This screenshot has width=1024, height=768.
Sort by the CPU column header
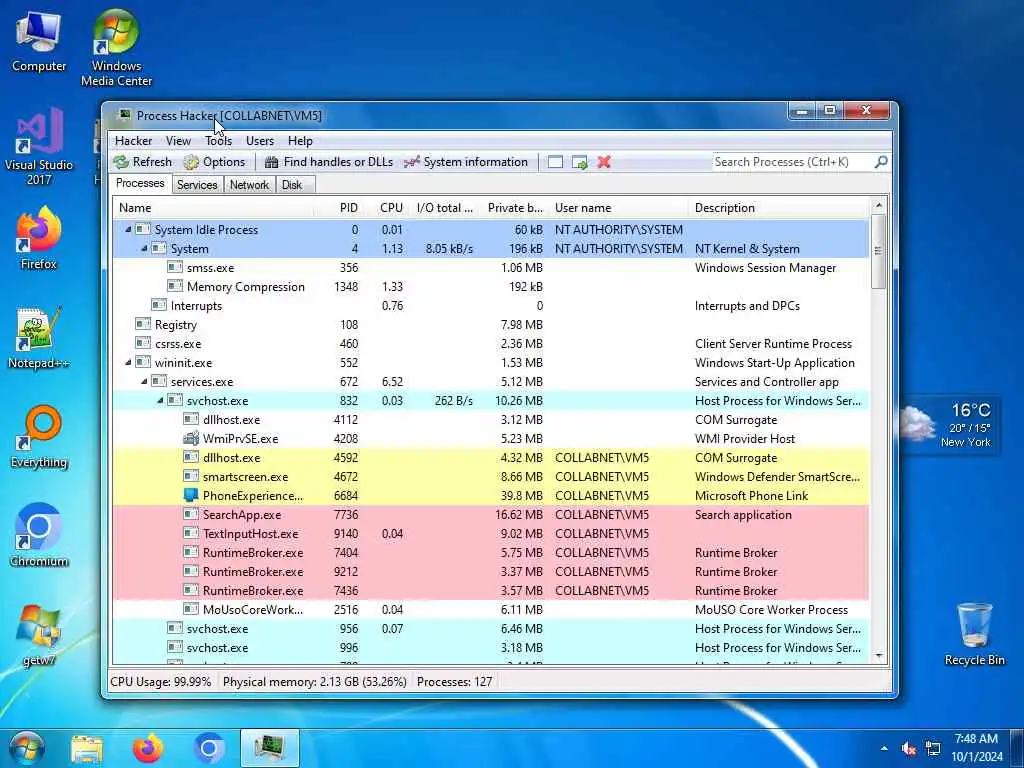pyautogui.click(x=388, y=208)
